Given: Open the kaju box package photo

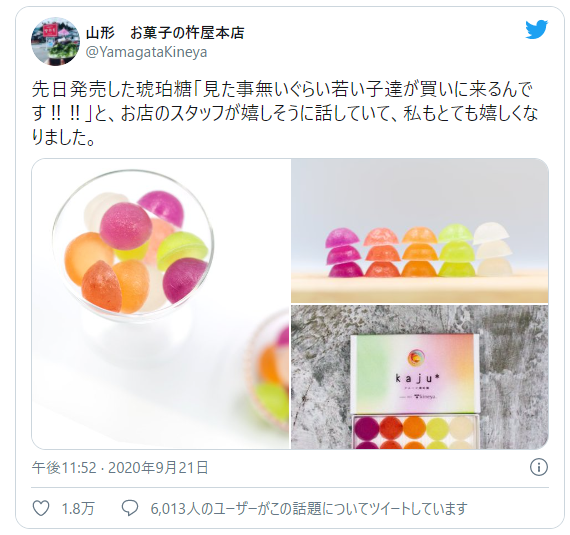Looking at the screenshot, I should (420, 377).
